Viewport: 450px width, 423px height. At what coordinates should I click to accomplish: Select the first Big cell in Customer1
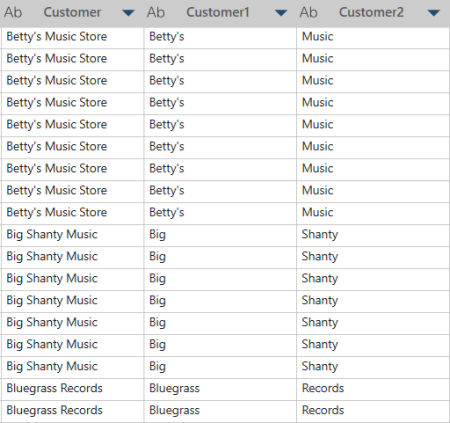[220, 235]
